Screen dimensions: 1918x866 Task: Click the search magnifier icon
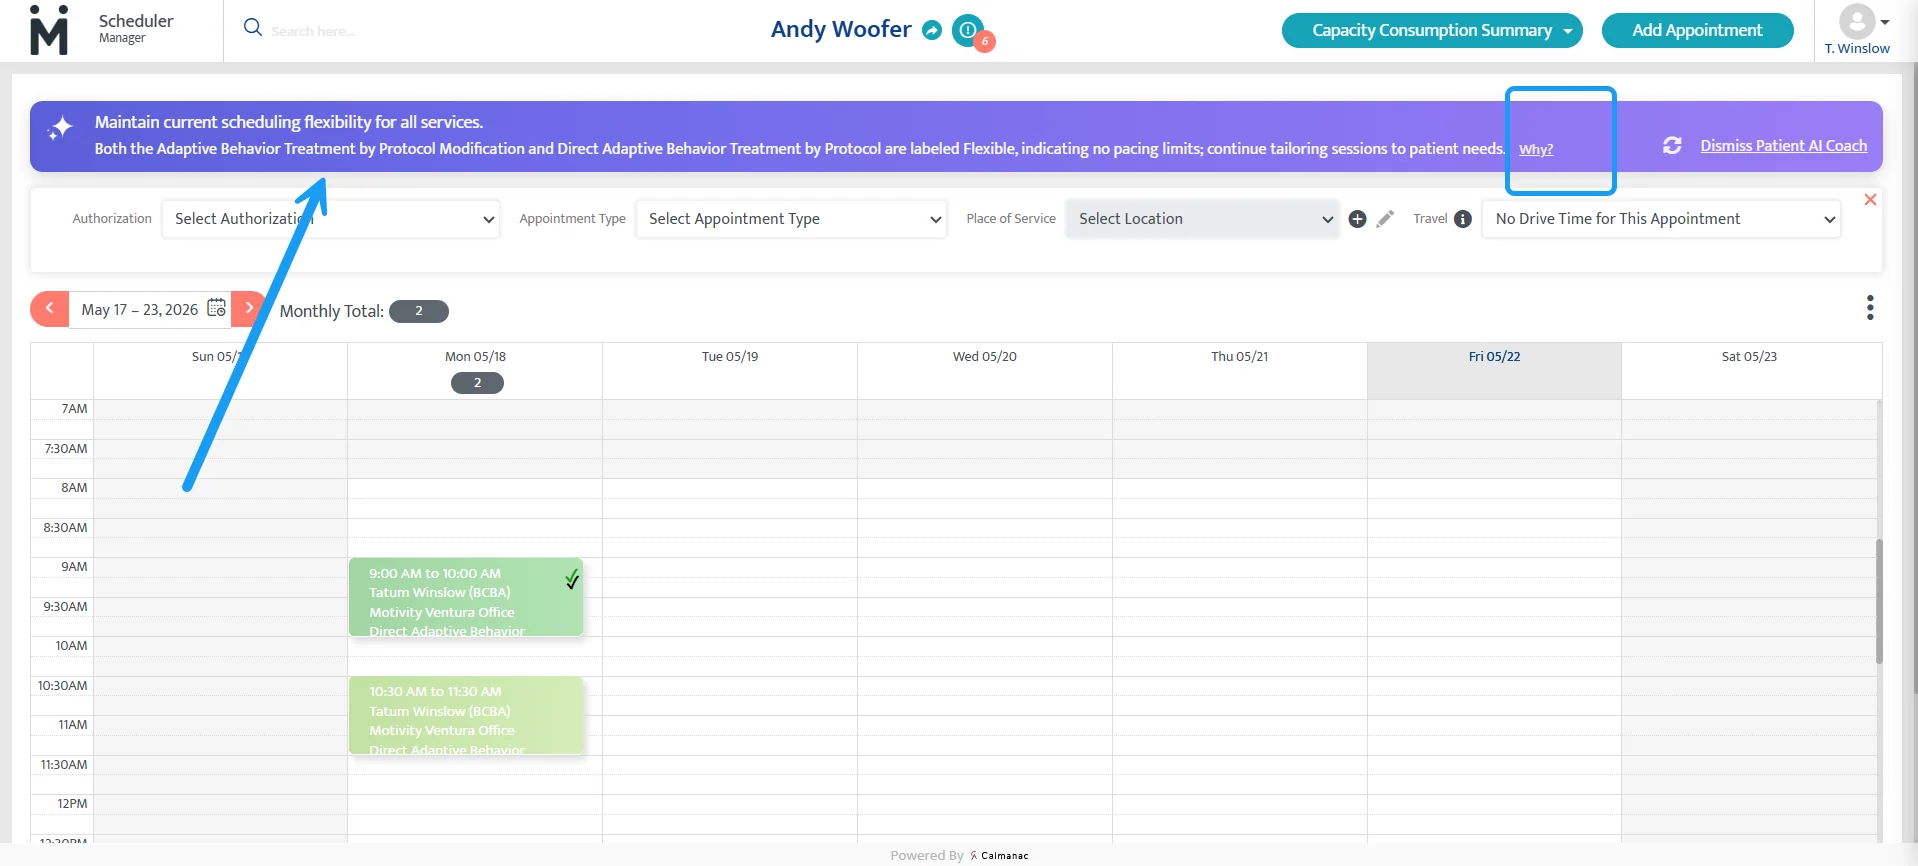tap(253, 27)
